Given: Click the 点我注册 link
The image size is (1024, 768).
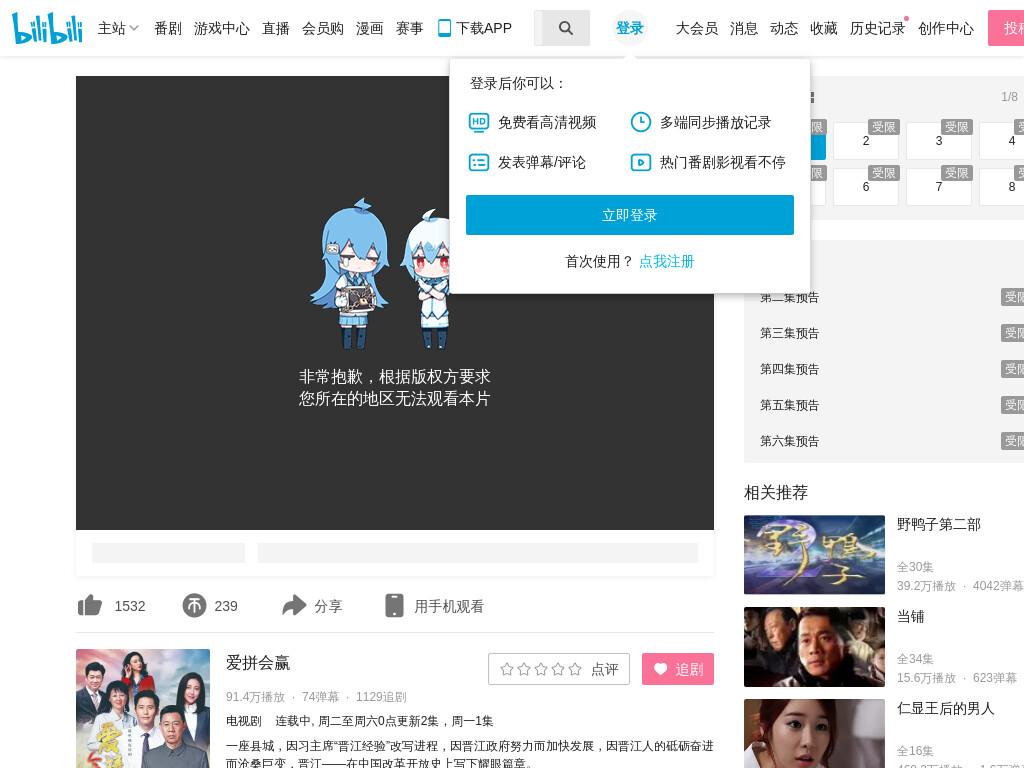Looking at the screenshot, I should (x=666, y=261).
